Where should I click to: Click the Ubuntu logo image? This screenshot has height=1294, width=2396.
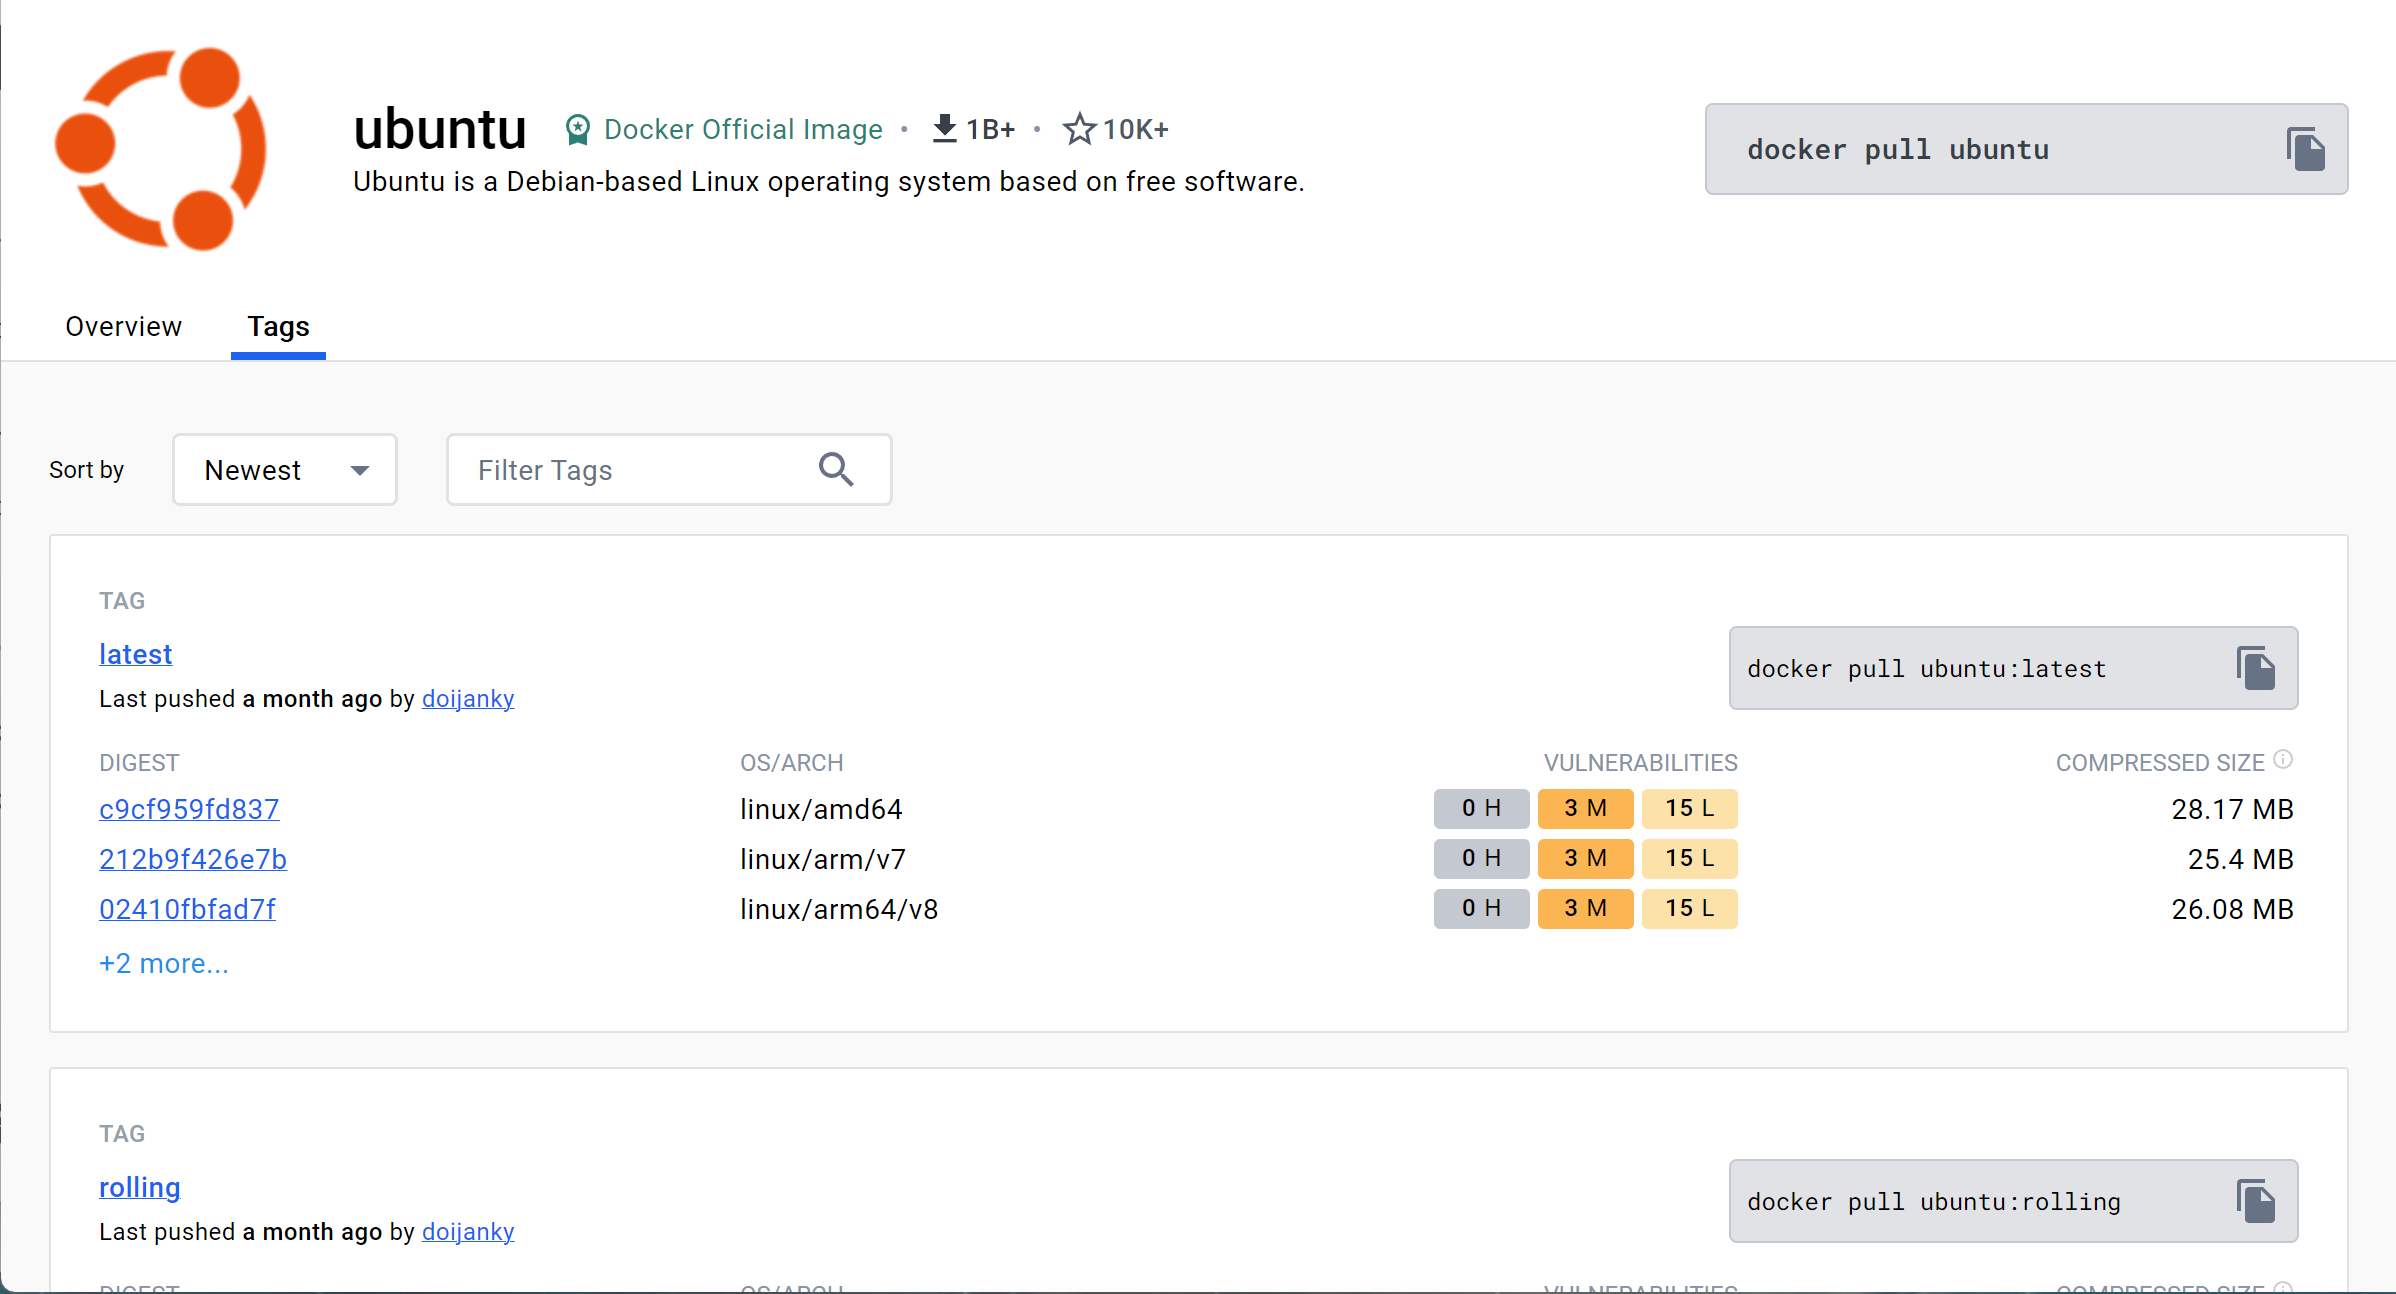click(x=161, y=148)
